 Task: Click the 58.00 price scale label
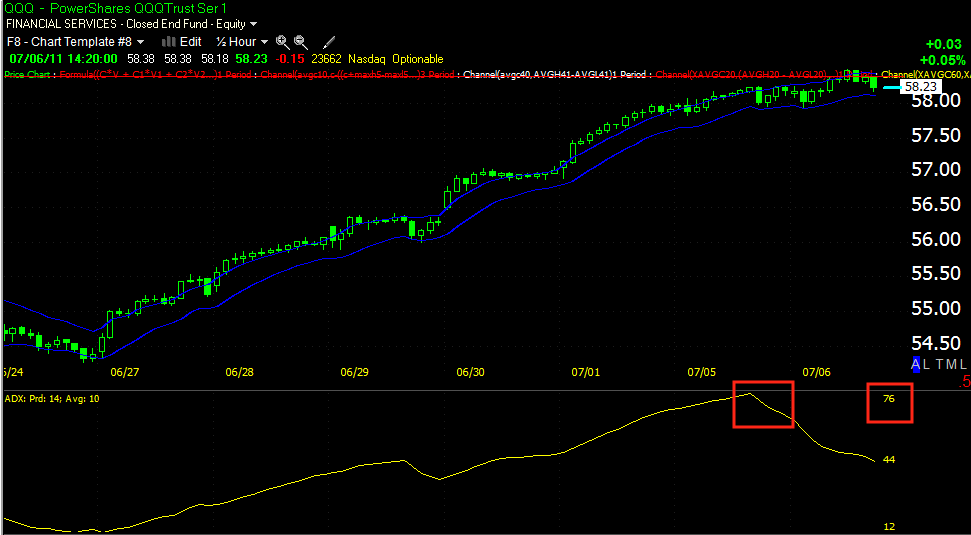pyautogui.click(x=936, y=100)
